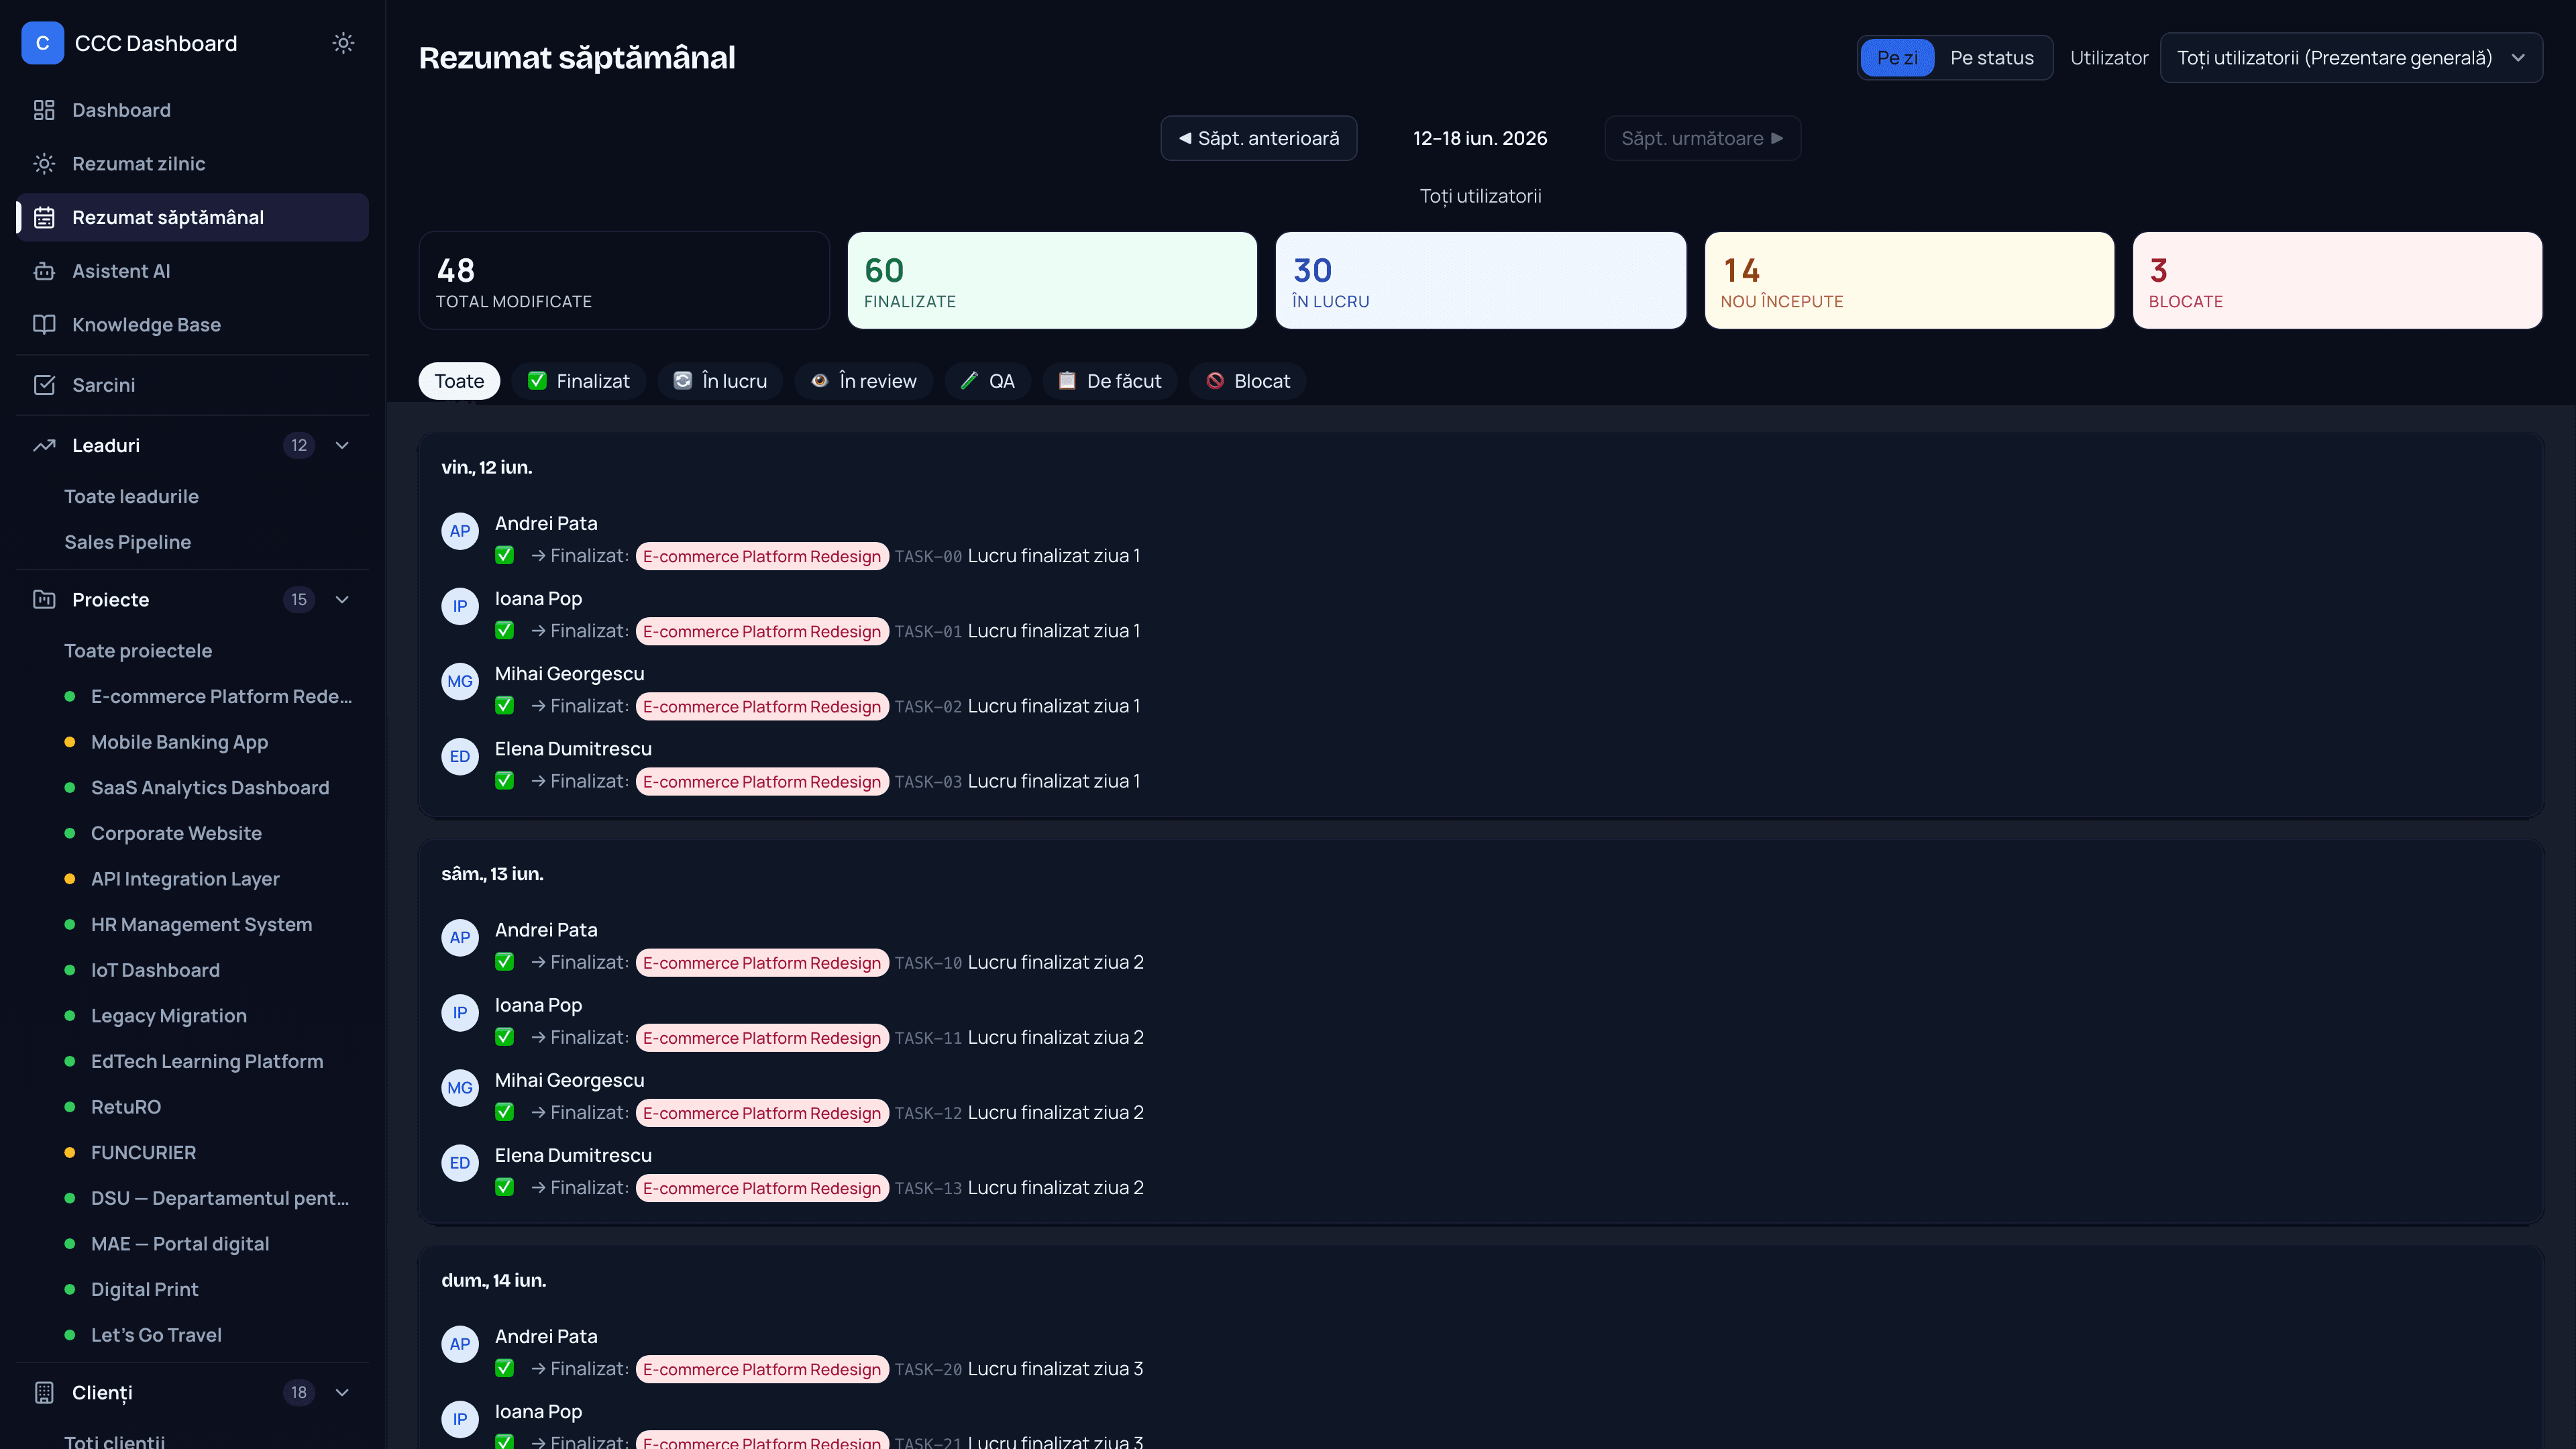
Task: Go to Săpt. următoare
Action: (x=1702, y=138)
